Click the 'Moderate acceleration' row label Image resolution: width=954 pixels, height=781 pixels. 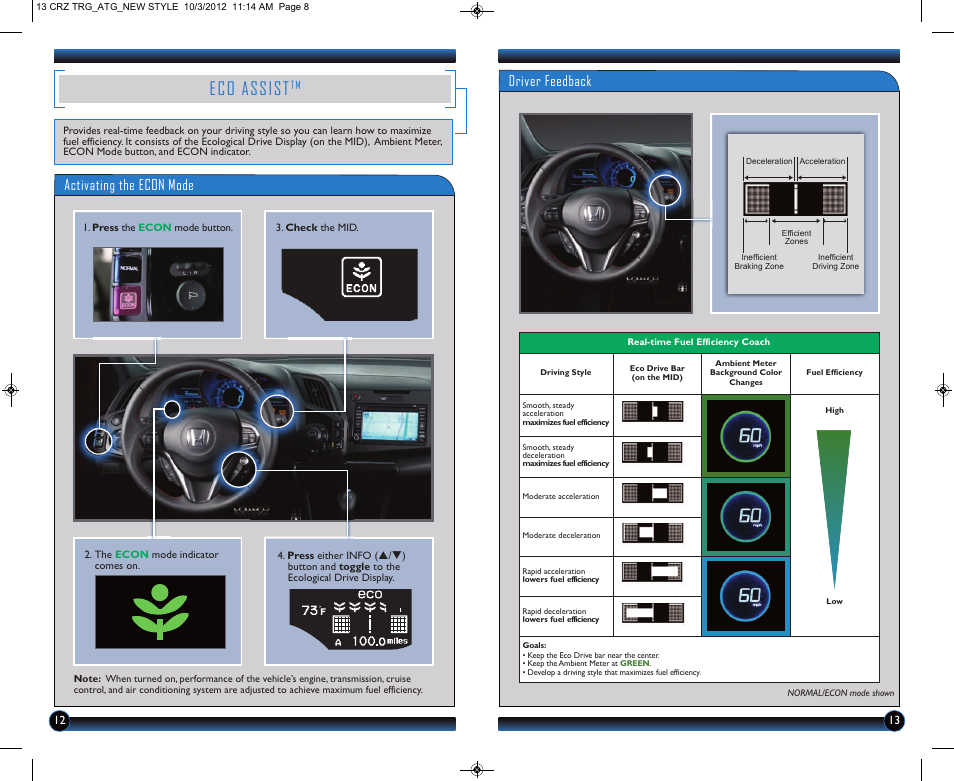click(x=561, y=496)
